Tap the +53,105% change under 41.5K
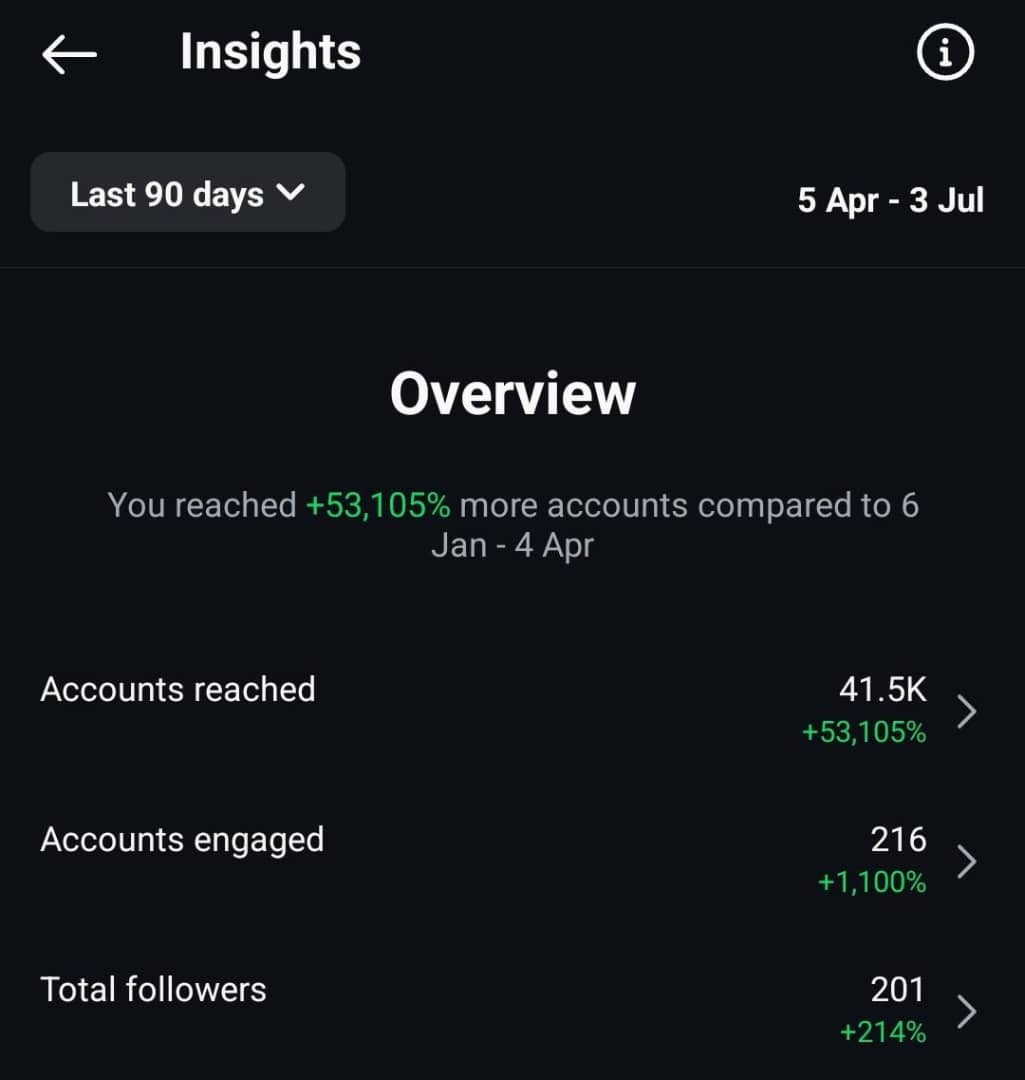Screen dimensions: 1025x1080 pyautogui.click(x=864, y=732)
